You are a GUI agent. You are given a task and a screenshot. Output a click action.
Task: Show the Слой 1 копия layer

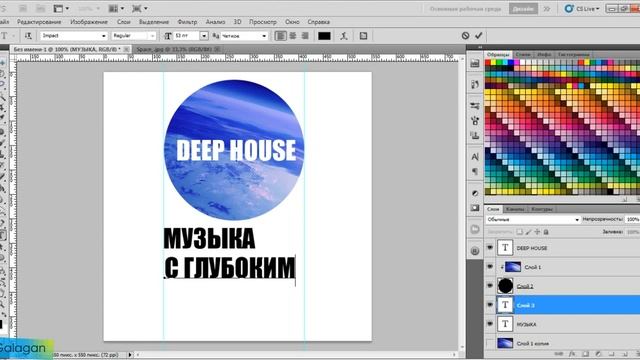(490, 343)
